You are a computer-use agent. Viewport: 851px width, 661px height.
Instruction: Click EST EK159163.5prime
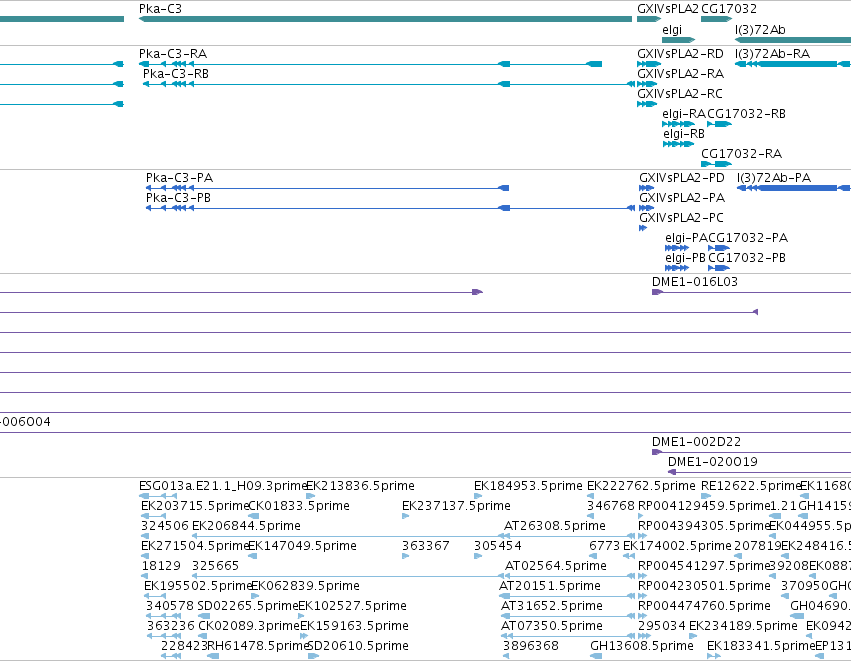pyautogui.click(x=304, y=637)
